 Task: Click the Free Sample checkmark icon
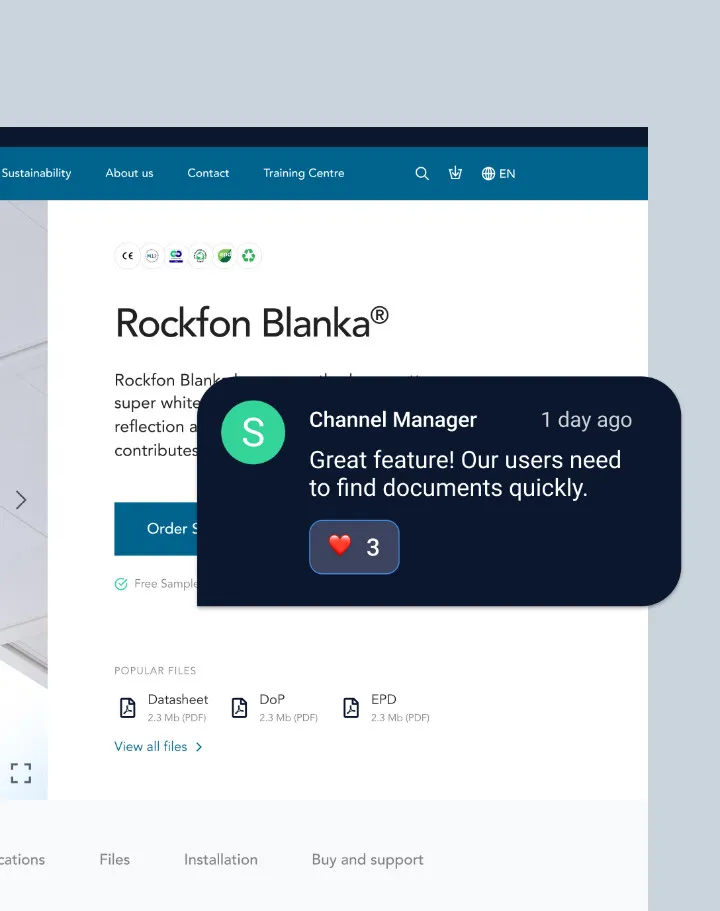[121, 584]
